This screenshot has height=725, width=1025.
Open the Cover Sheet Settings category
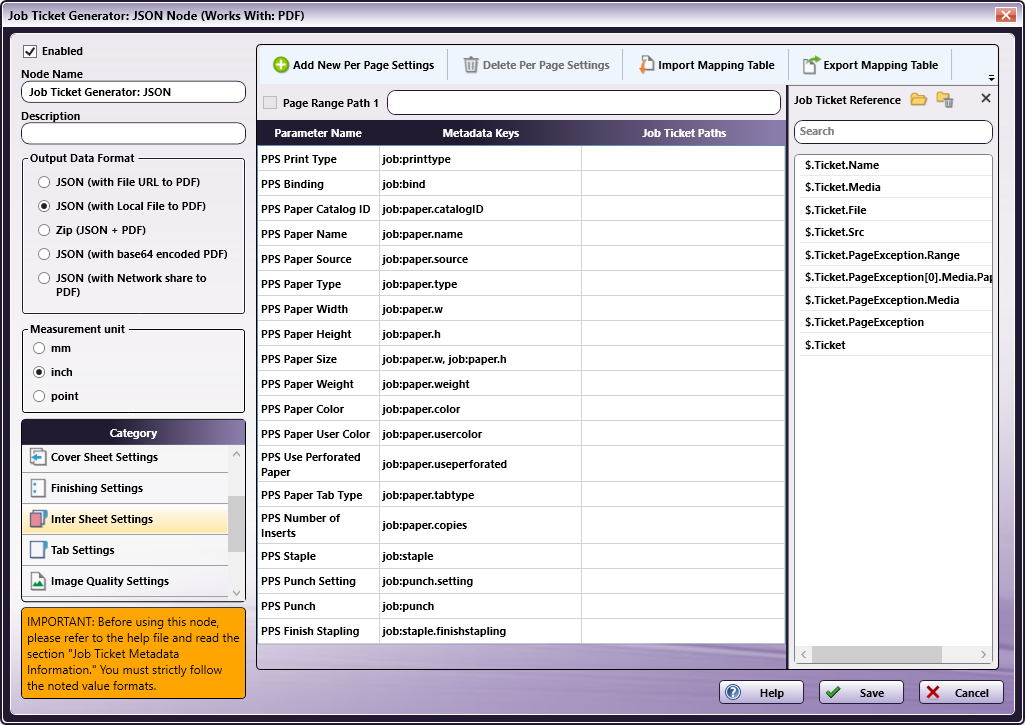[104, 457]
